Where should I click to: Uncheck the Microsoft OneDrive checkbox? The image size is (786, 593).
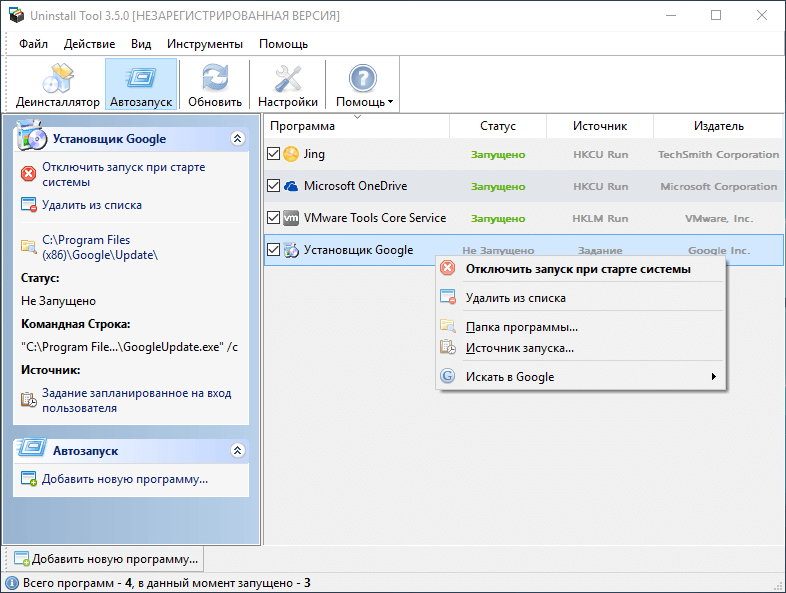click(x=273, y=186)
